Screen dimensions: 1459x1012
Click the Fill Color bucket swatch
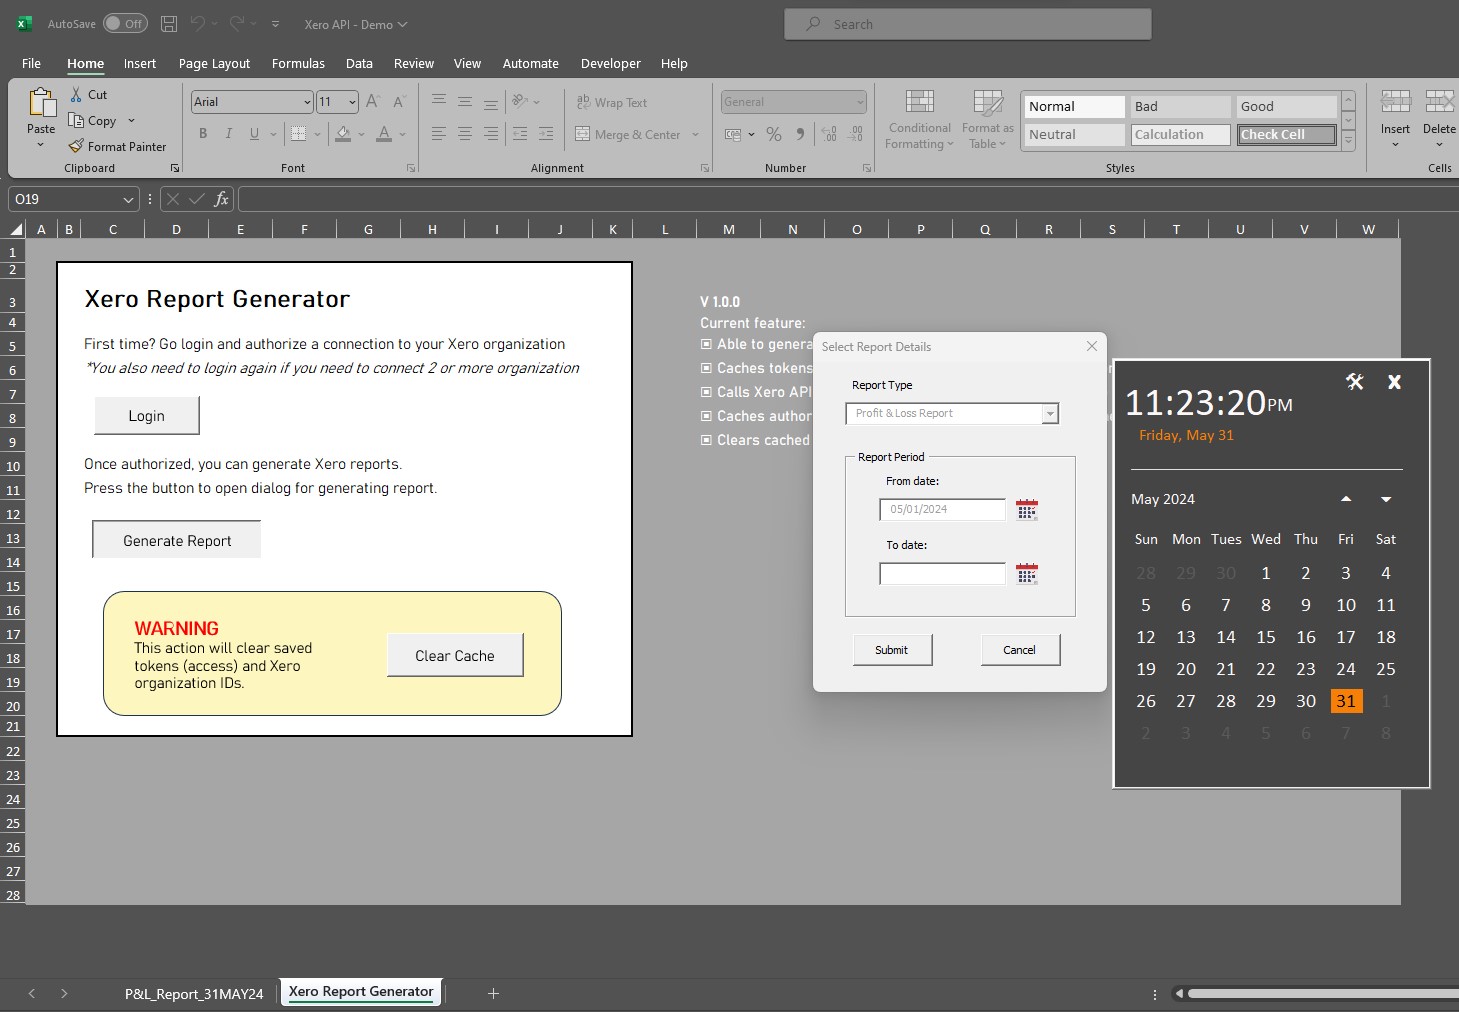pyautogui.click(x=343, y=133)
